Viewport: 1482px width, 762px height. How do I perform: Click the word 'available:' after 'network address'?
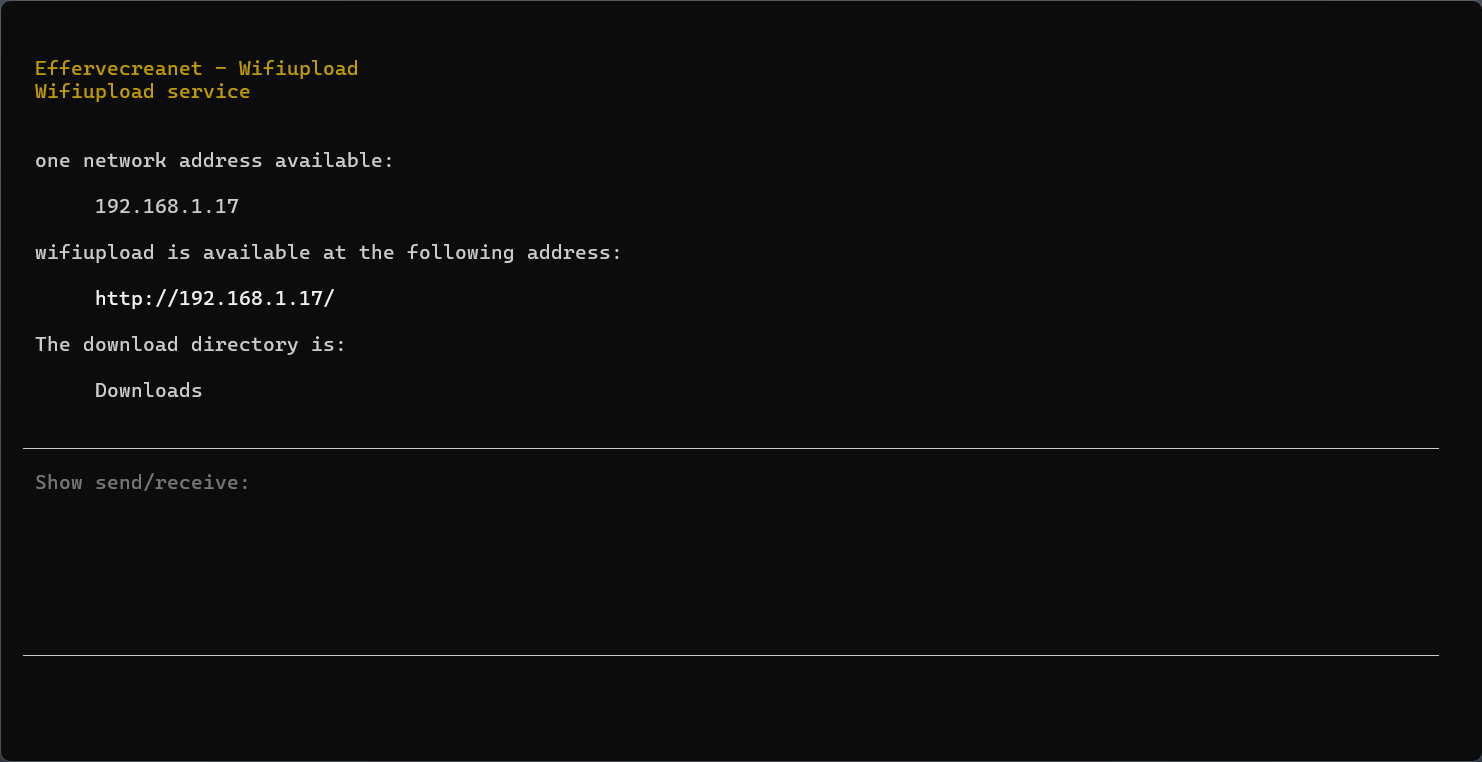click(335, 160)
